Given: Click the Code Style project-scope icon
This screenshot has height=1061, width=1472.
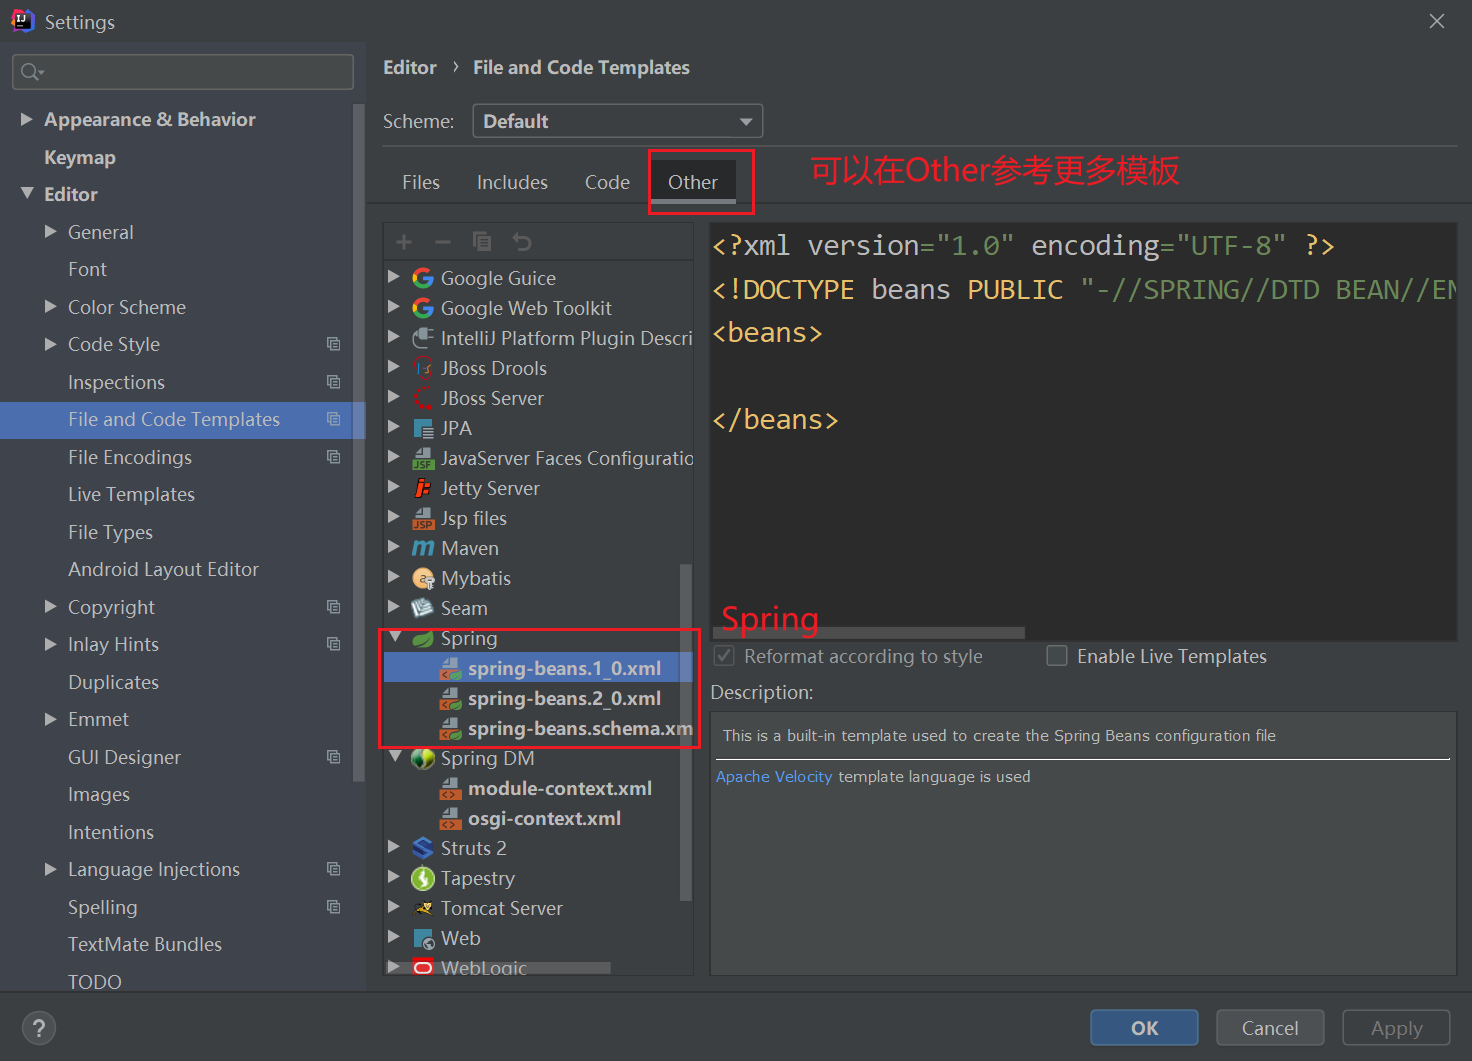Looking at the screenshot, I should 334,344.
